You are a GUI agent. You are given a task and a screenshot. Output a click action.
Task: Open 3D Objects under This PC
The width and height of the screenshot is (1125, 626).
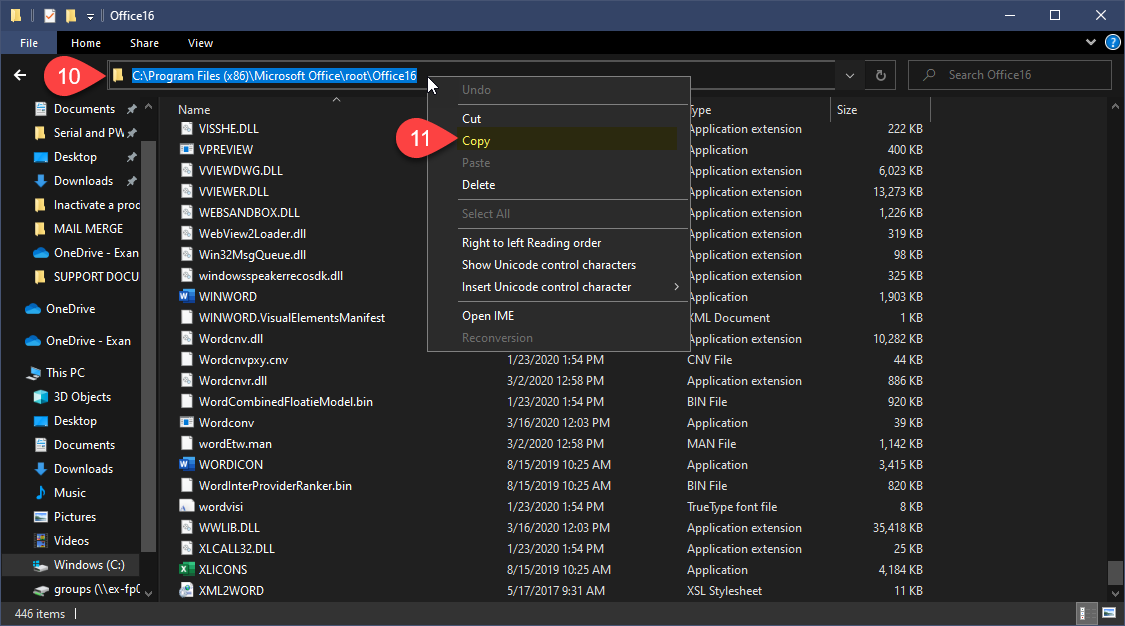pos(83,397)
